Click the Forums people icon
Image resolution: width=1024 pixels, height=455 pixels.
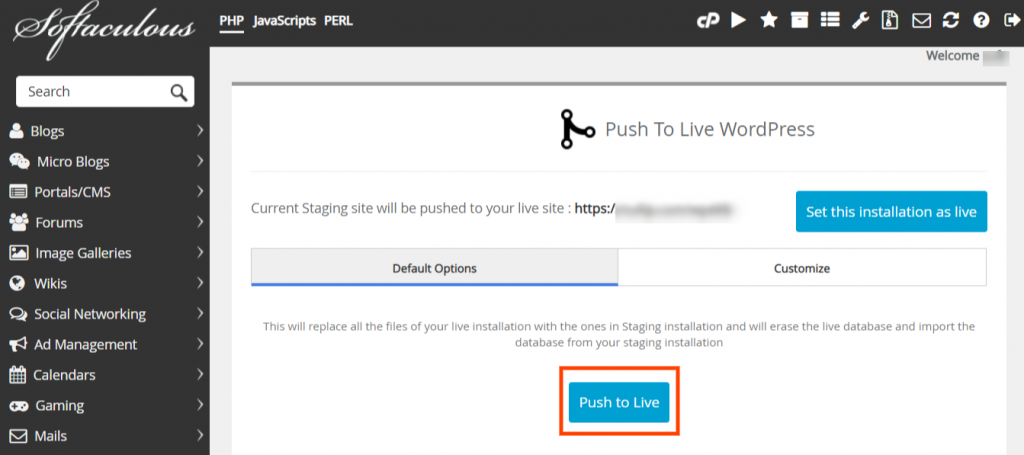(x=19, y=223)
